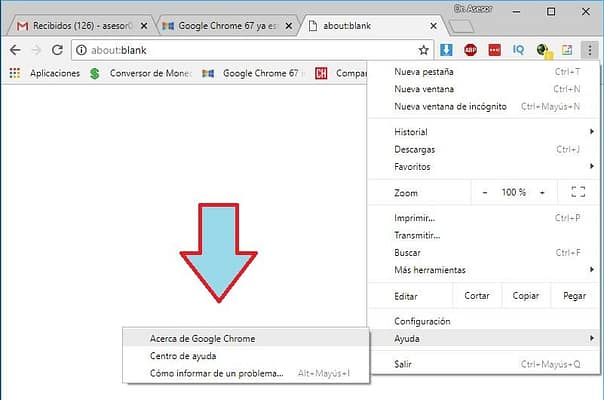The width and height of the screenshot is (604, 400).
Task: Open the IQ extension icon
Action: point(518,50)
